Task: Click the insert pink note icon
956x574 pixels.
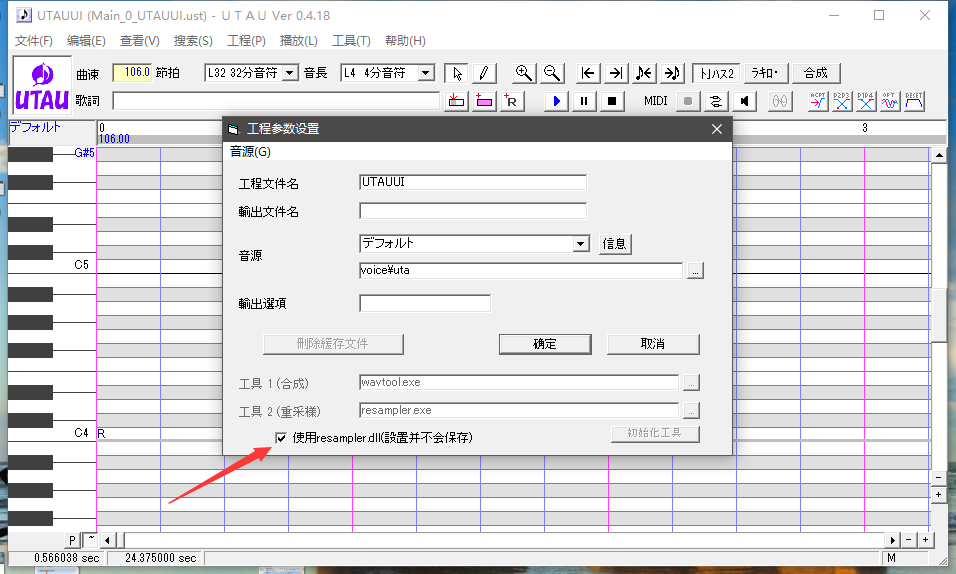Action: [484, 101]
